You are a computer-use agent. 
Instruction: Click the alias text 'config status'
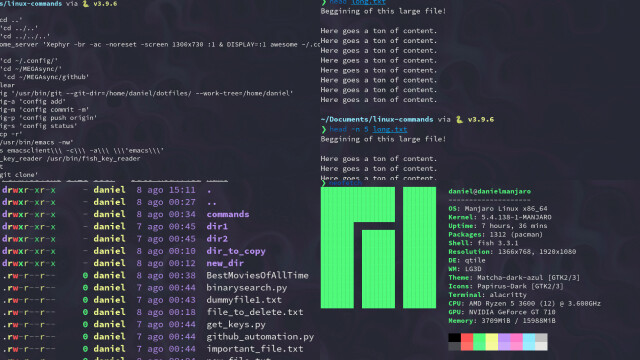click(x=49, y=126)
